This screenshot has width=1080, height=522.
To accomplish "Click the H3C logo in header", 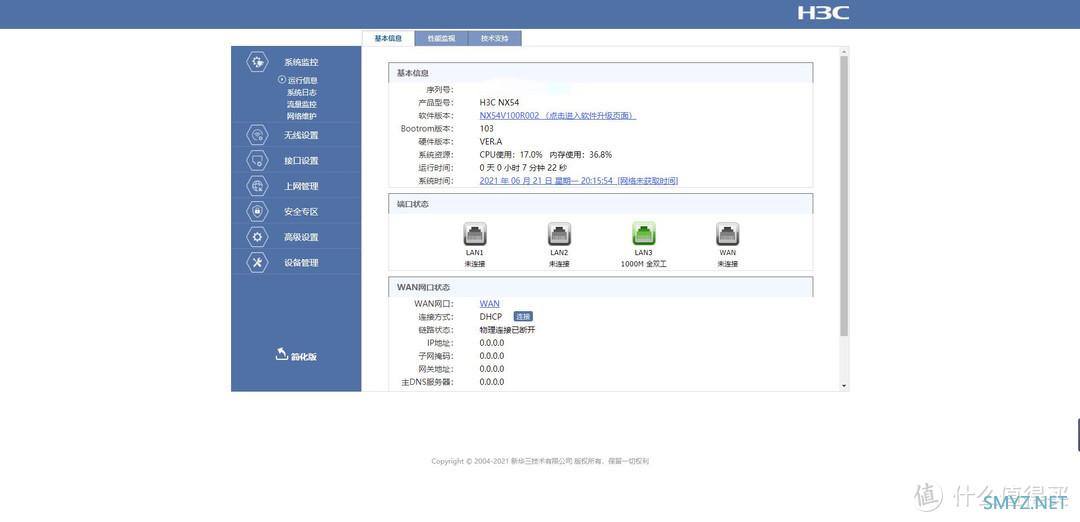I will [823, 13].
